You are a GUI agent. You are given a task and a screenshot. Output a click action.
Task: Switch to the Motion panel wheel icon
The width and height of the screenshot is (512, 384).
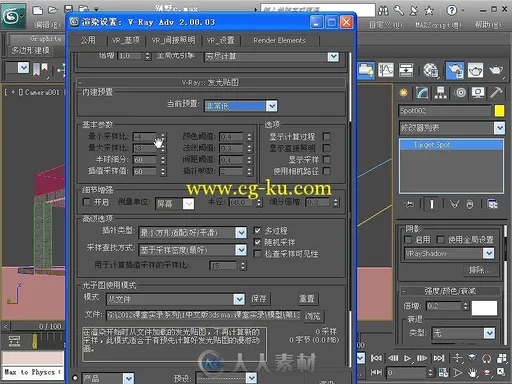point(460,93)
